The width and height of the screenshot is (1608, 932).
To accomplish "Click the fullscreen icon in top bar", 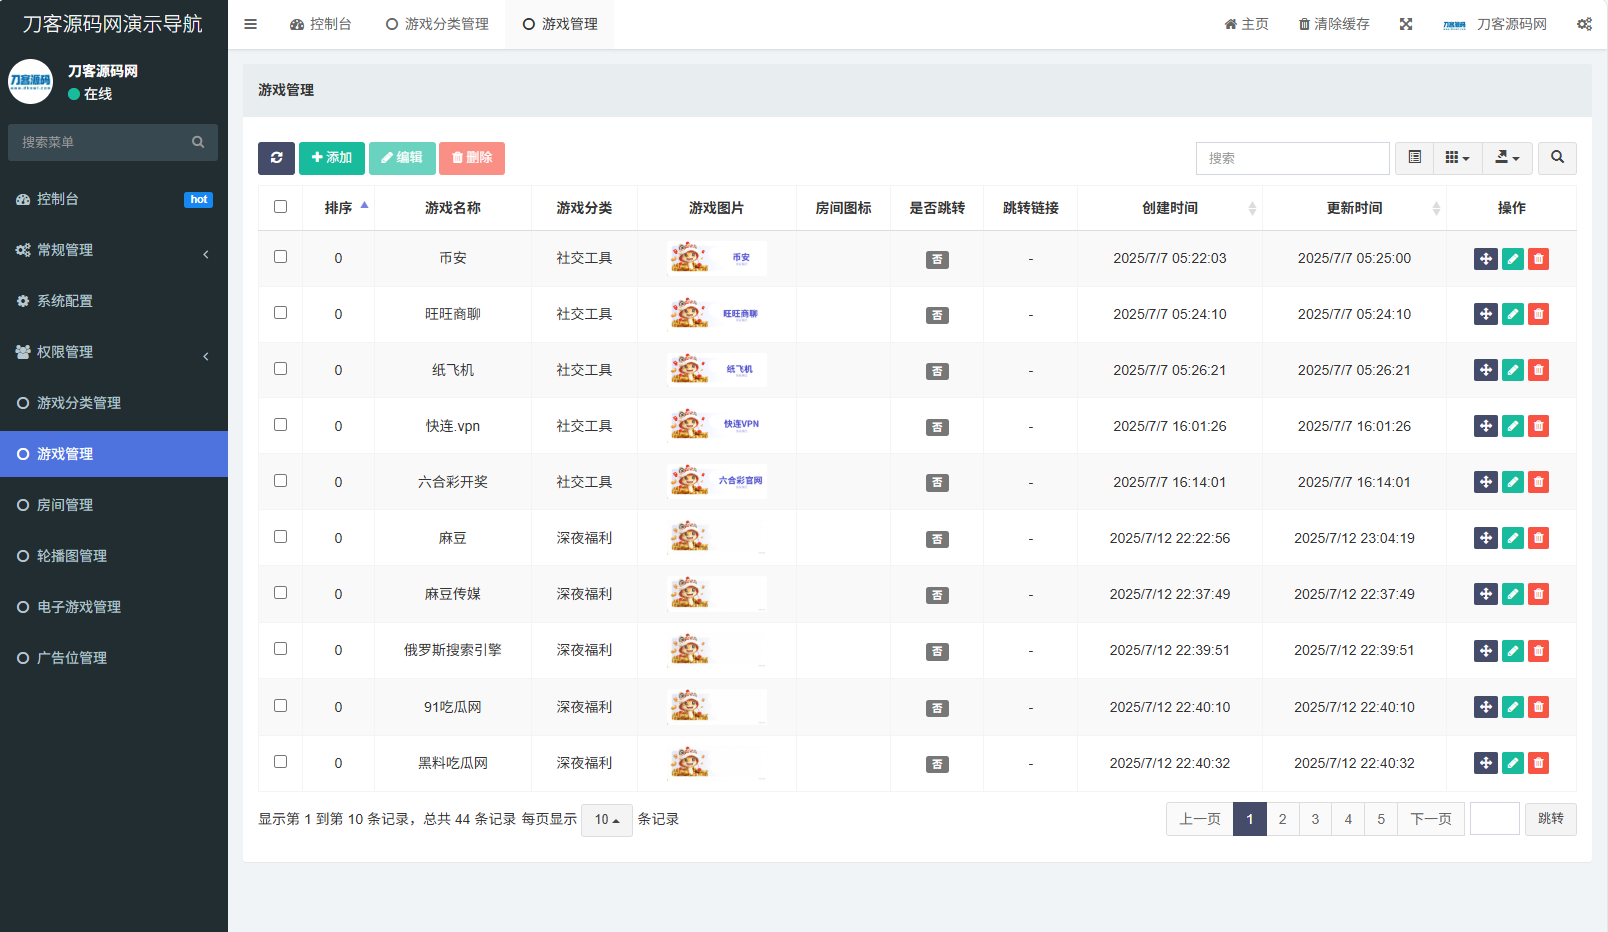I will click(1405, 23).
